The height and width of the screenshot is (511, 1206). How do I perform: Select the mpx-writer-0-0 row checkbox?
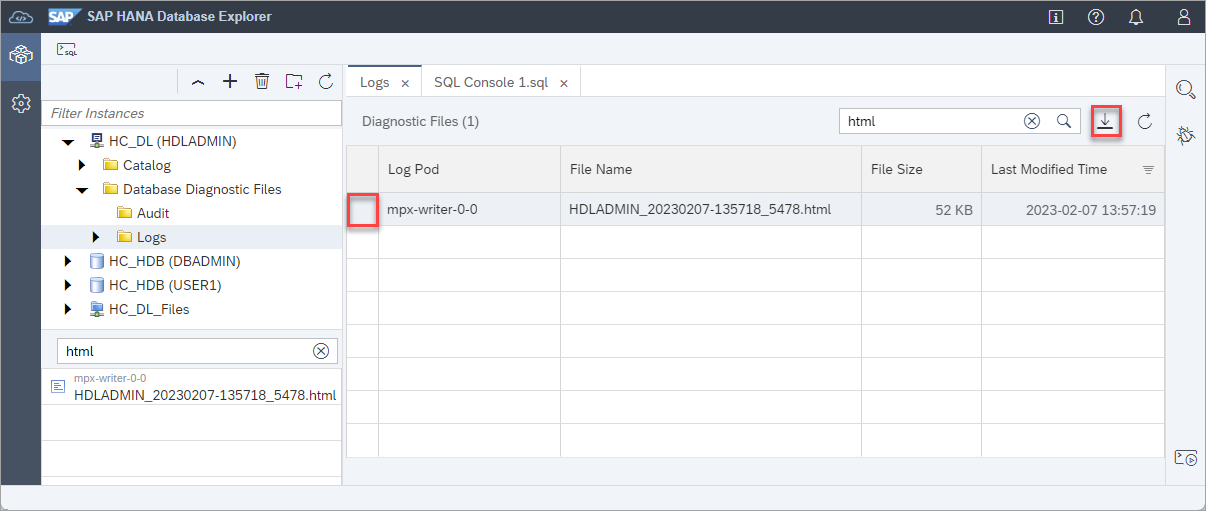click(x=362, y=210)
